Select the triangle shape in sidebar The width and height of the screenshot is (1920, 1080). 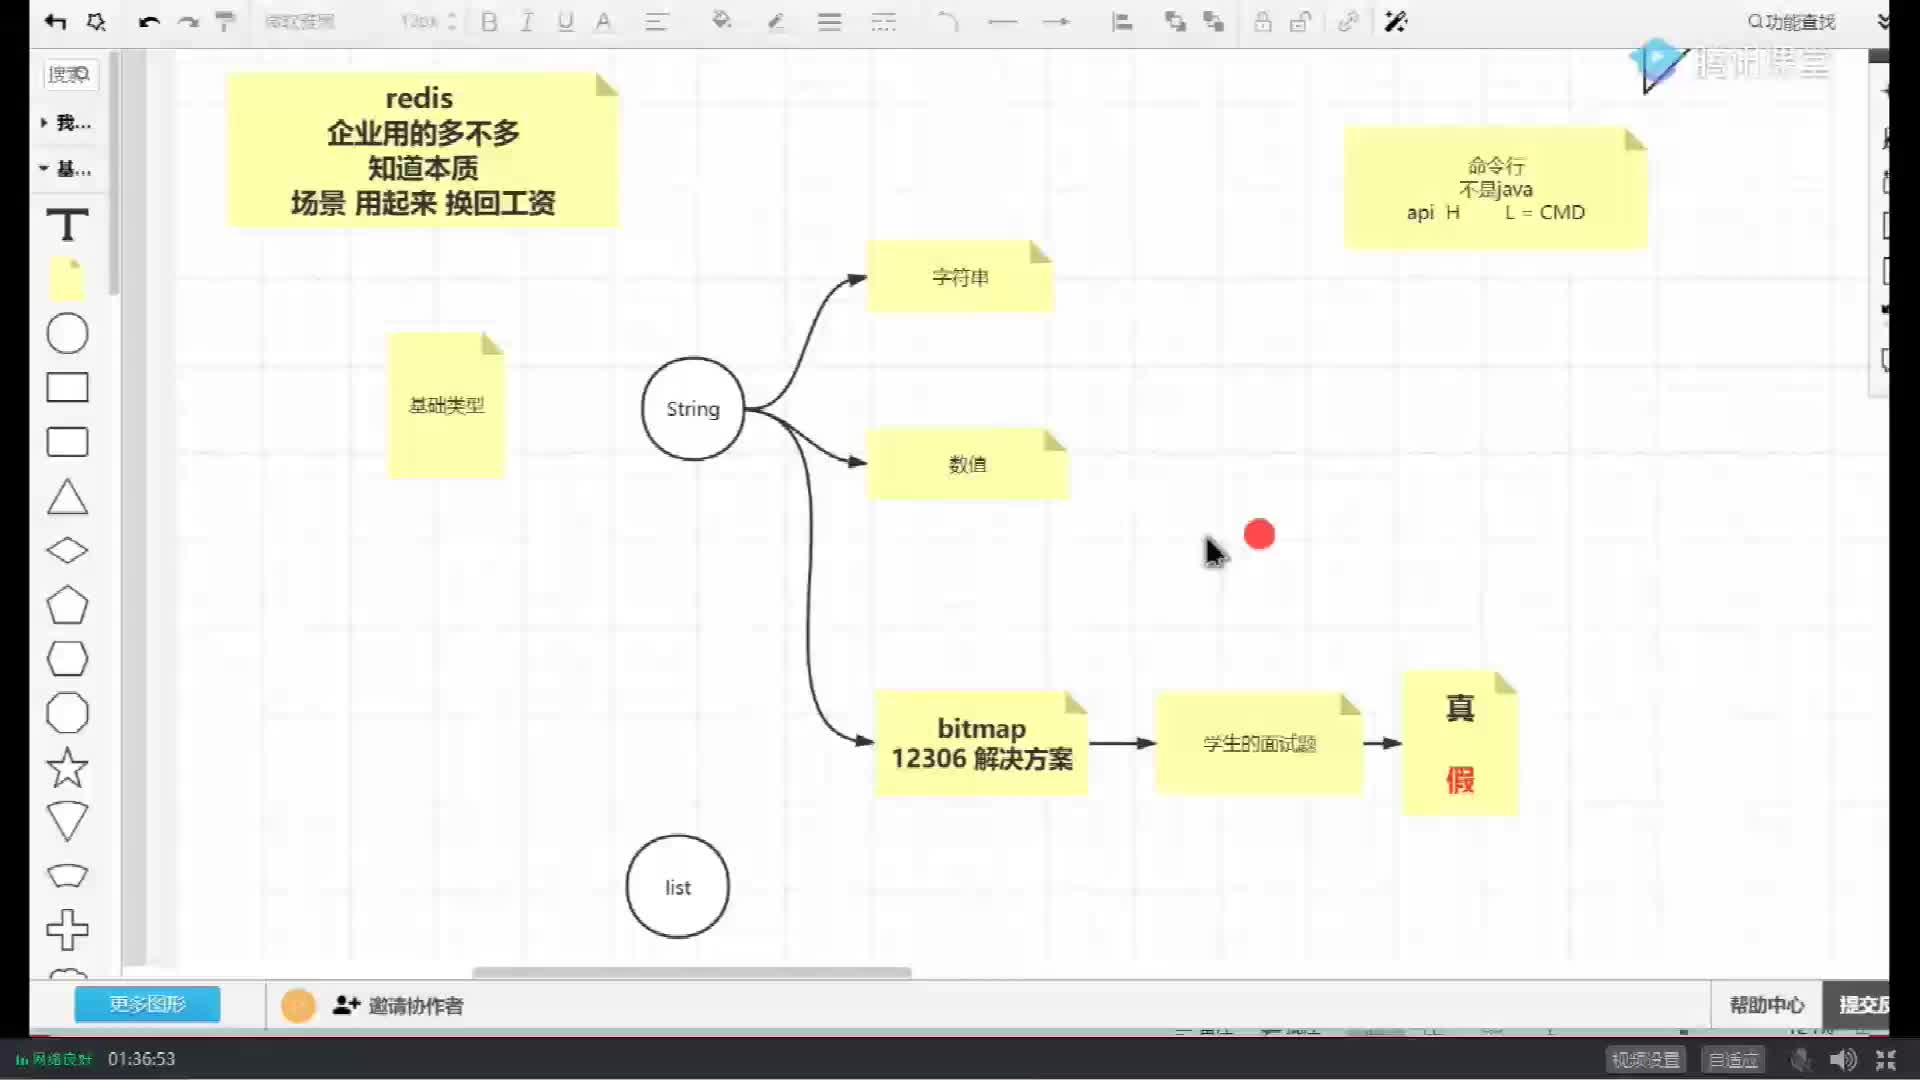(x=67, y=497)
